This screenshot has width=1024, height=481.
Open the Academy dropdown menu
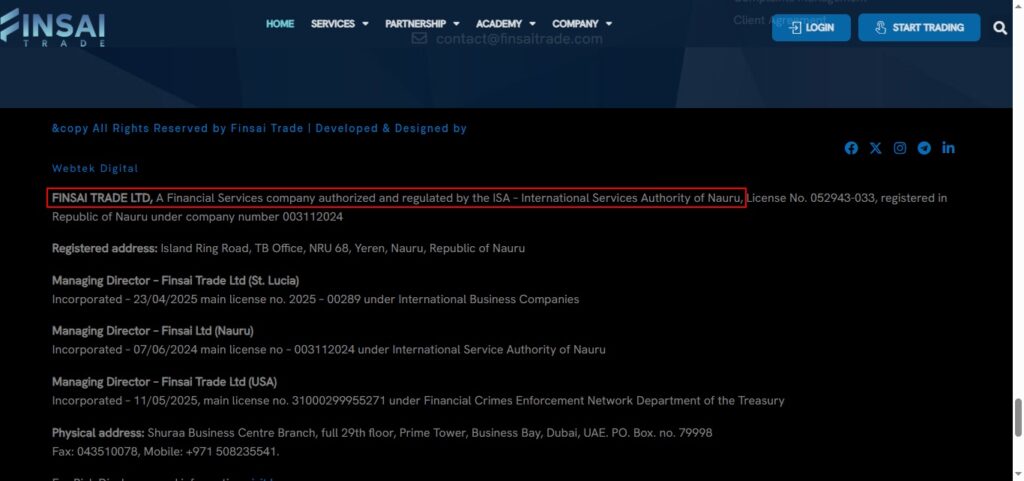pos(505,24)
